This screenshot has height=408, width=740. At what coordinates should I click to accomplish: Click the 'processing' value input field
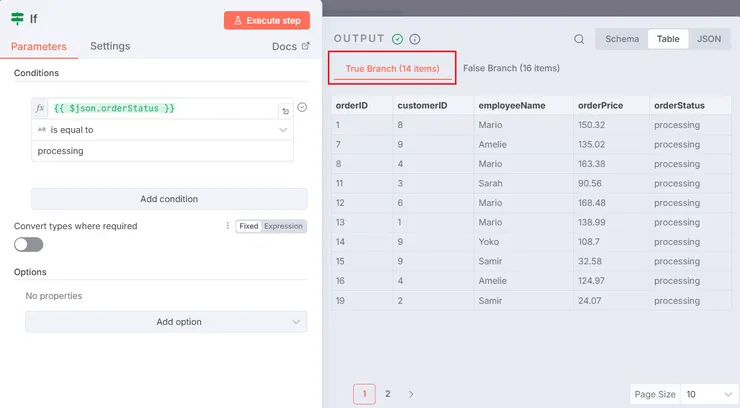click(x=162, y=151)
